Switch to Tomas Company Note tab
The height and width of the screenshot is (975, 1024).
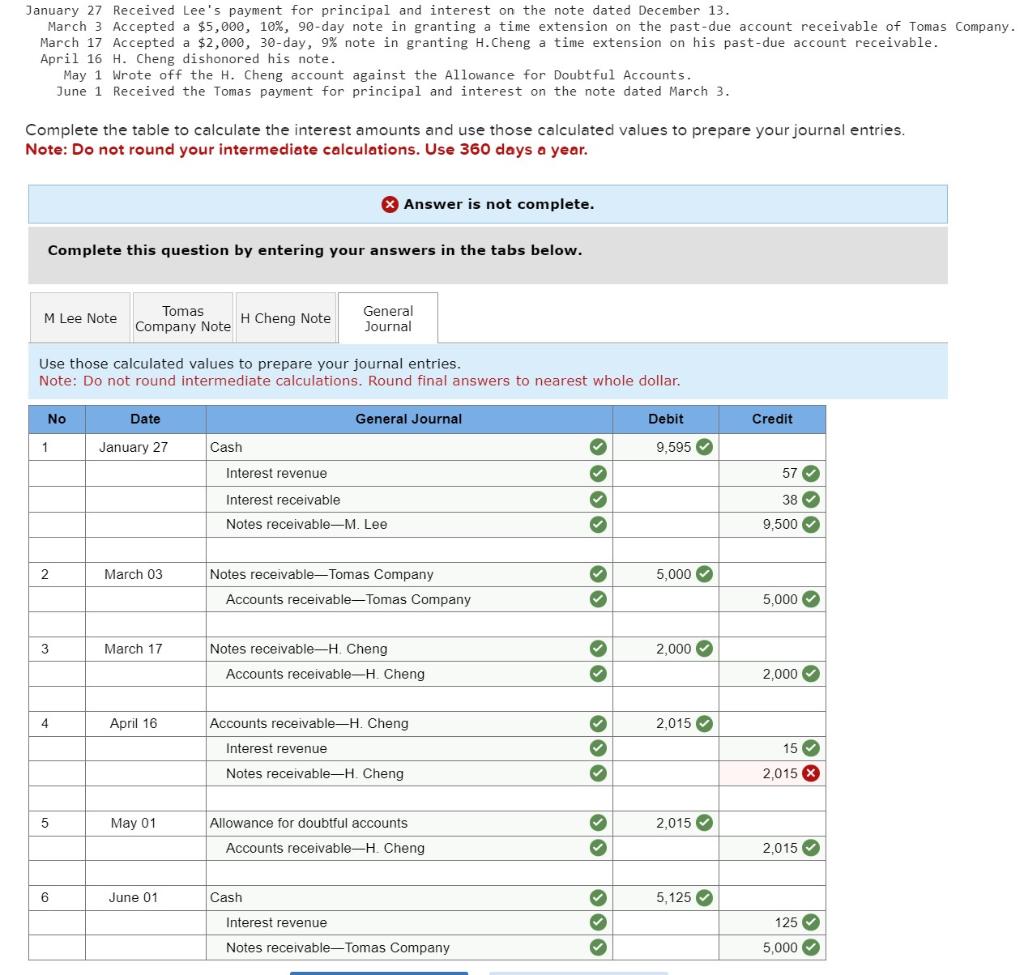coord(183,318)
